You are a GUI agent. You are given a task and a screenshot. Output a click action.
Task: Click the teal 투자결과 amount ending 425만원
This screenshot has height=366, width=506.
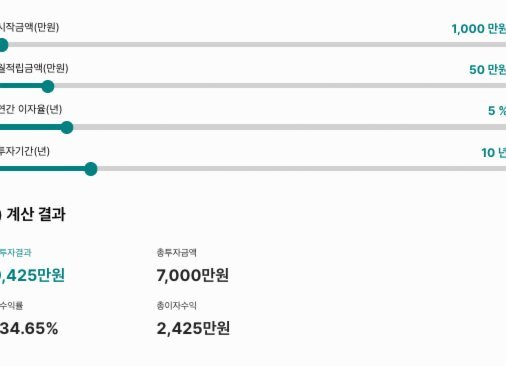click(x=32, y=276)
